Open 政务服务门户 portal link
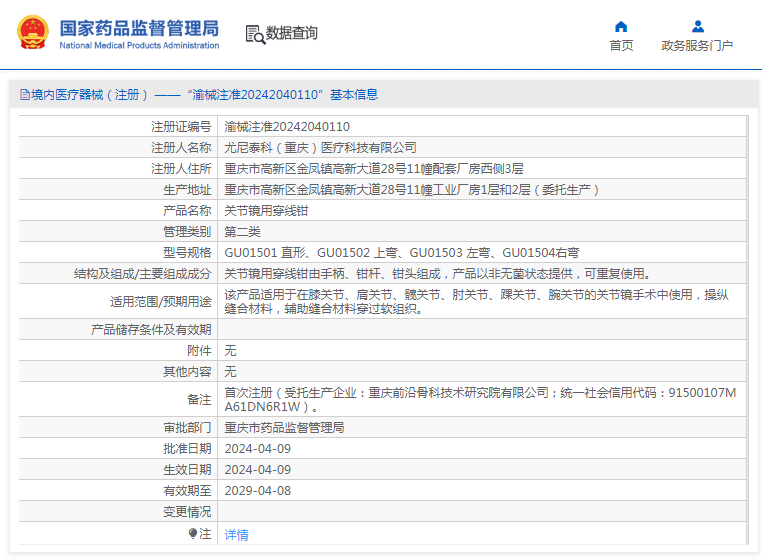 [697, 46]
